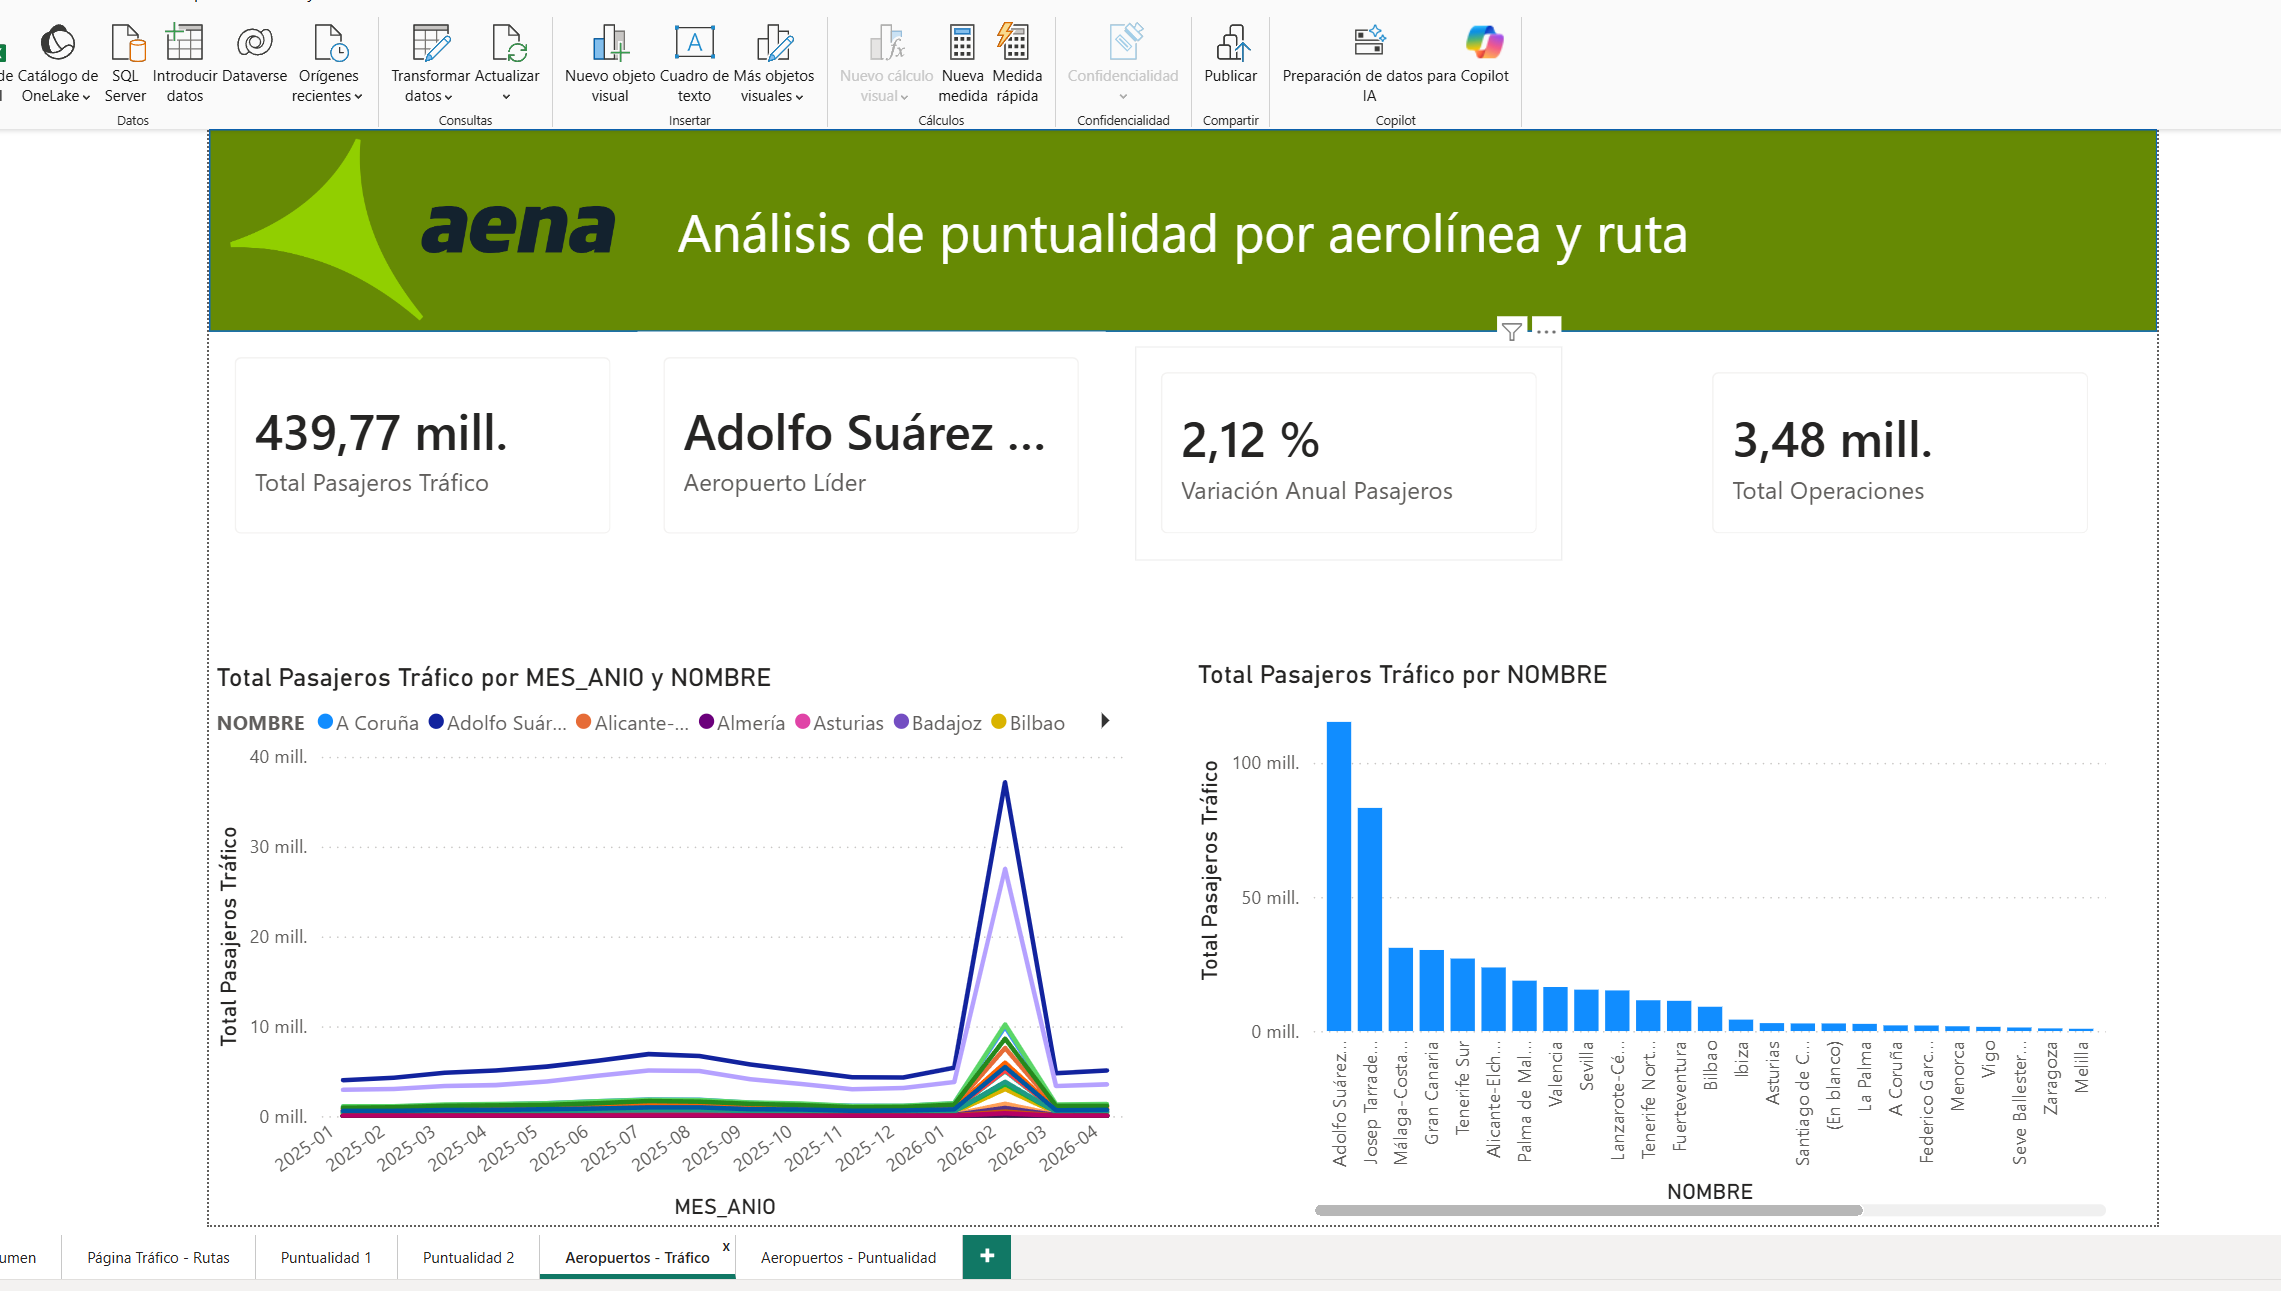Viewport: 2281px width, 1291px height.
Task: Click the MES_ANIO axis label
Action: tap(725, 1207)
